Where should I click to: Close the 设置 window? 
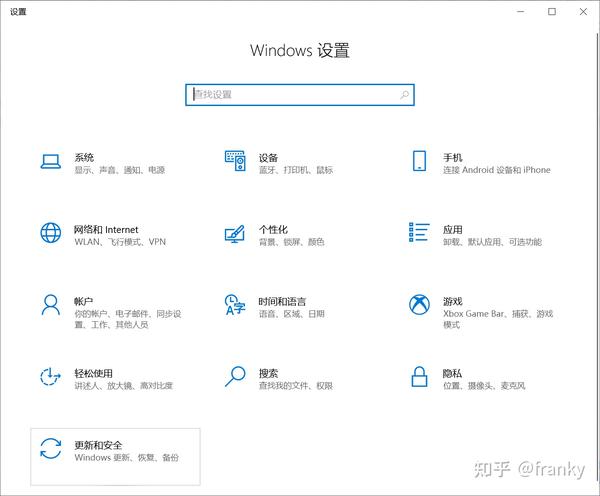583,11
